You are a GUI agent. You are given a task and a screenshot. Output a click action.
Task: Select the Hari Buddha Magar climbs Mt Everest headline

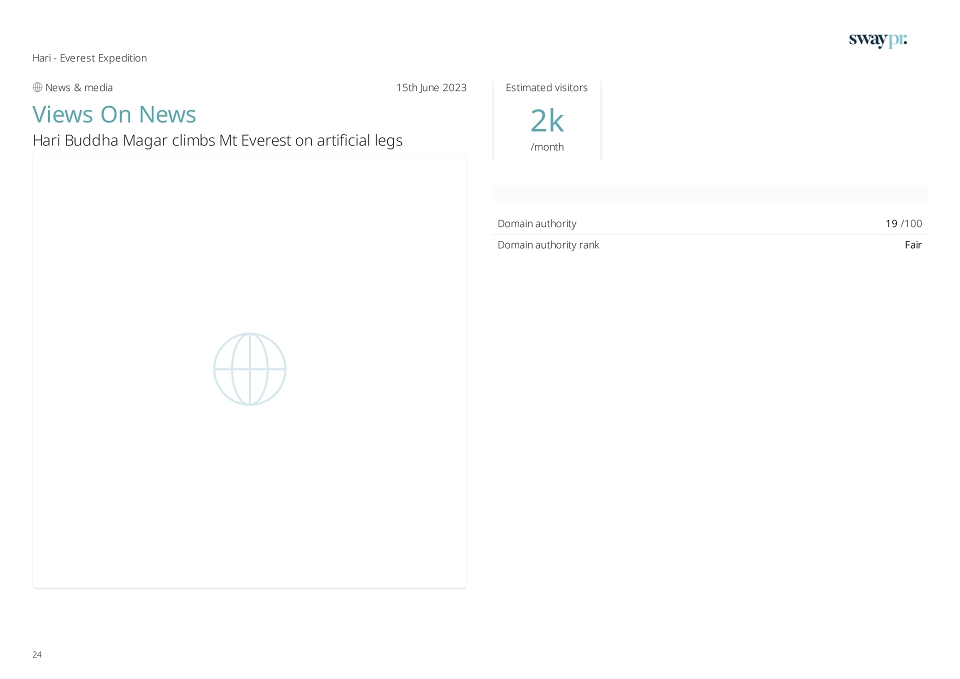(x=217, y=141)
